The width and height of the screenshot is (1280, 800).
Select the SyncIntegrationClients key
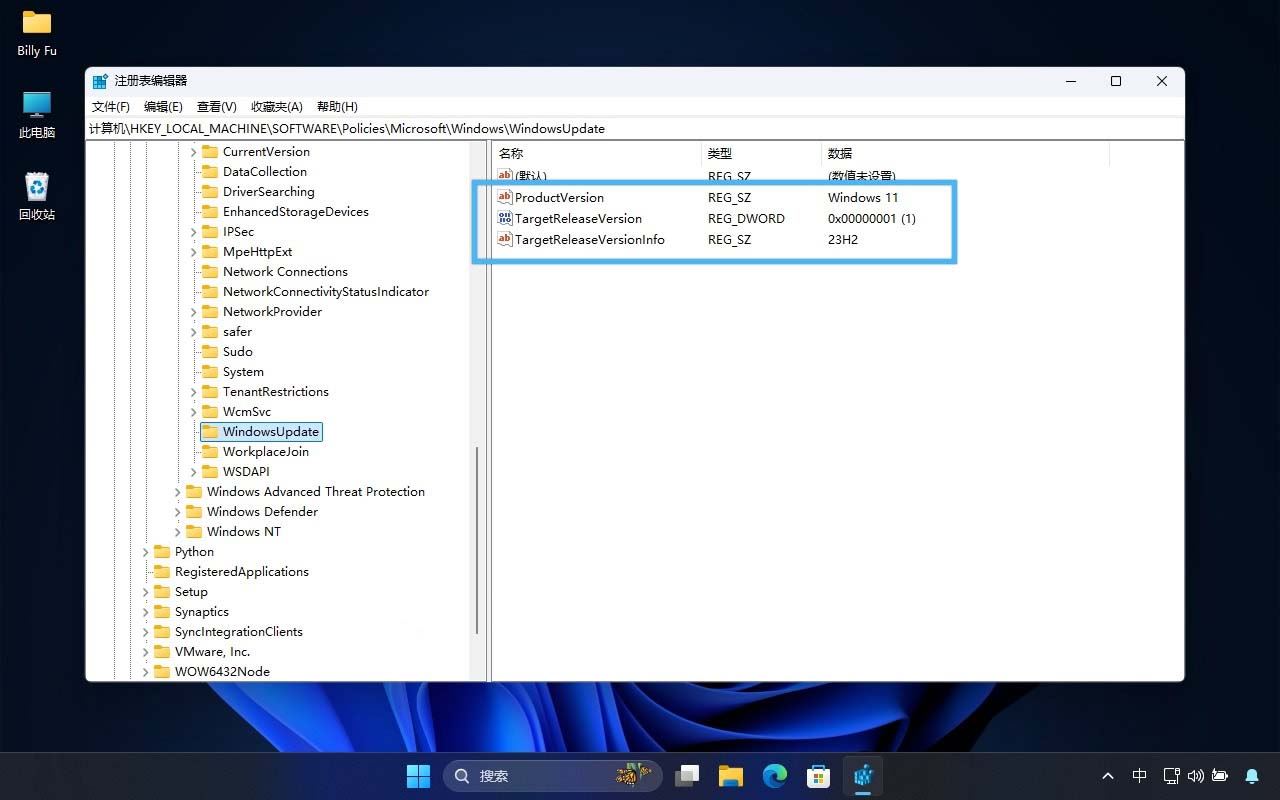coord(239,632)
